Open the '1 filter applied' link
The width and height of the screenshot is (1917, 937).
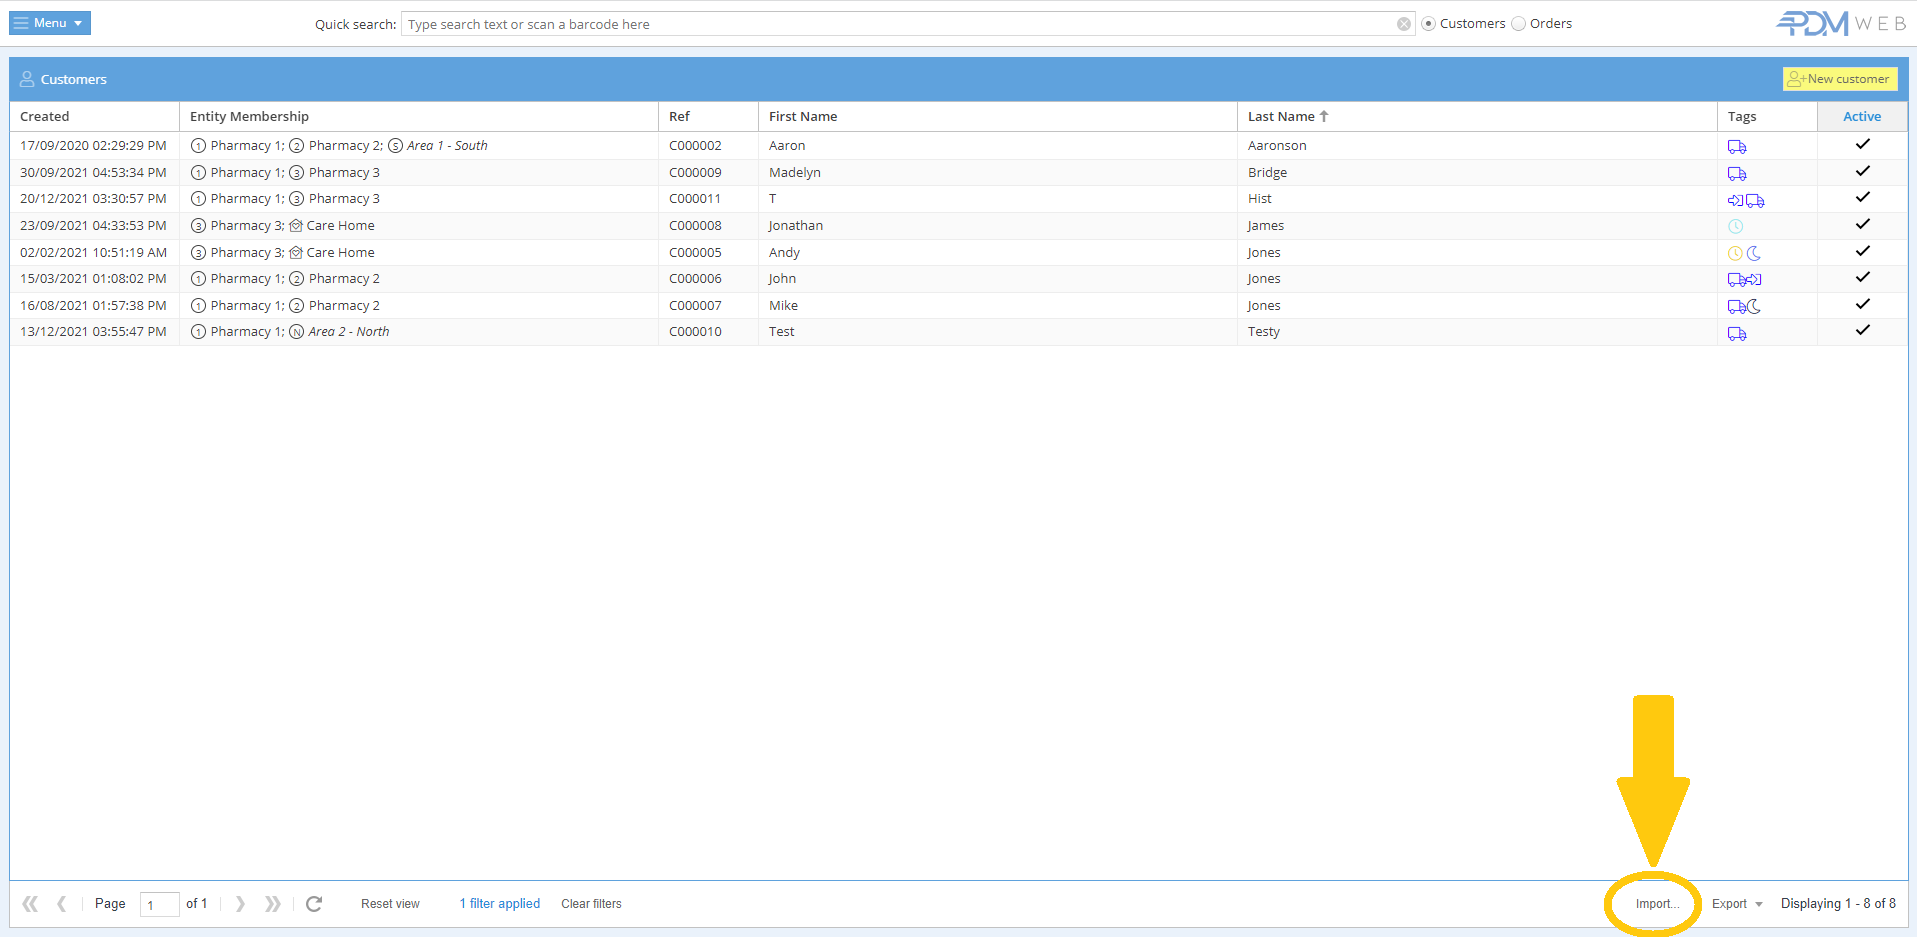point(499,904)
